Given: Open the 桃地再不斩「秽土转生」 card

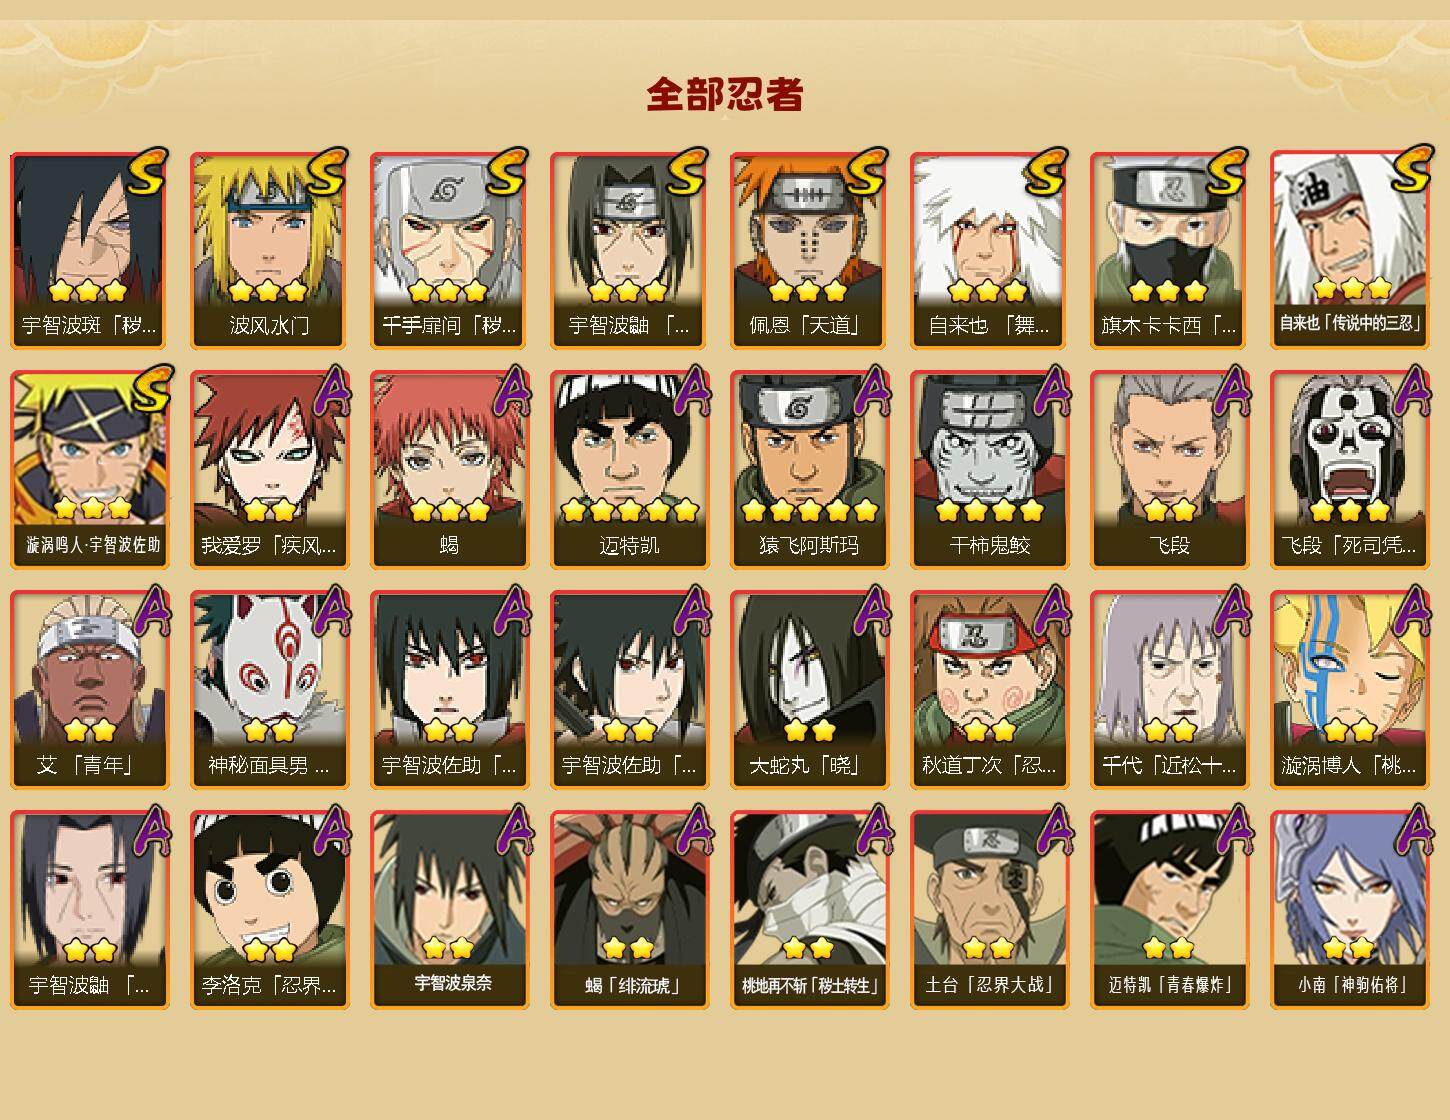Looking at the screenshot, I should 809,910.
